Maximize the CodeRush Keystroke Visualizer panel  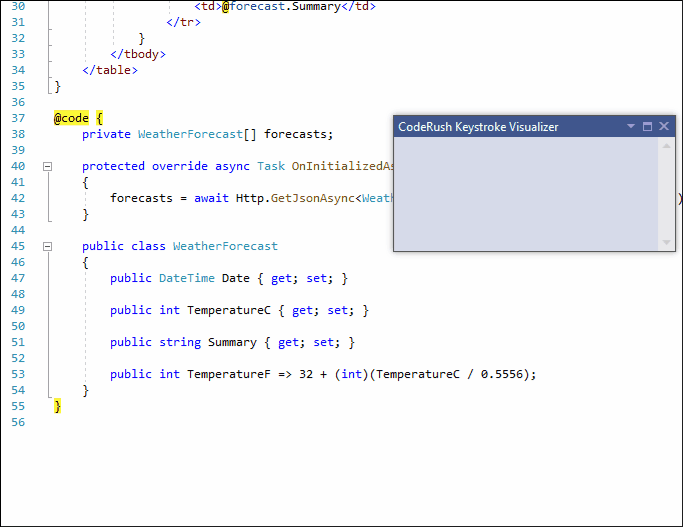647,126
